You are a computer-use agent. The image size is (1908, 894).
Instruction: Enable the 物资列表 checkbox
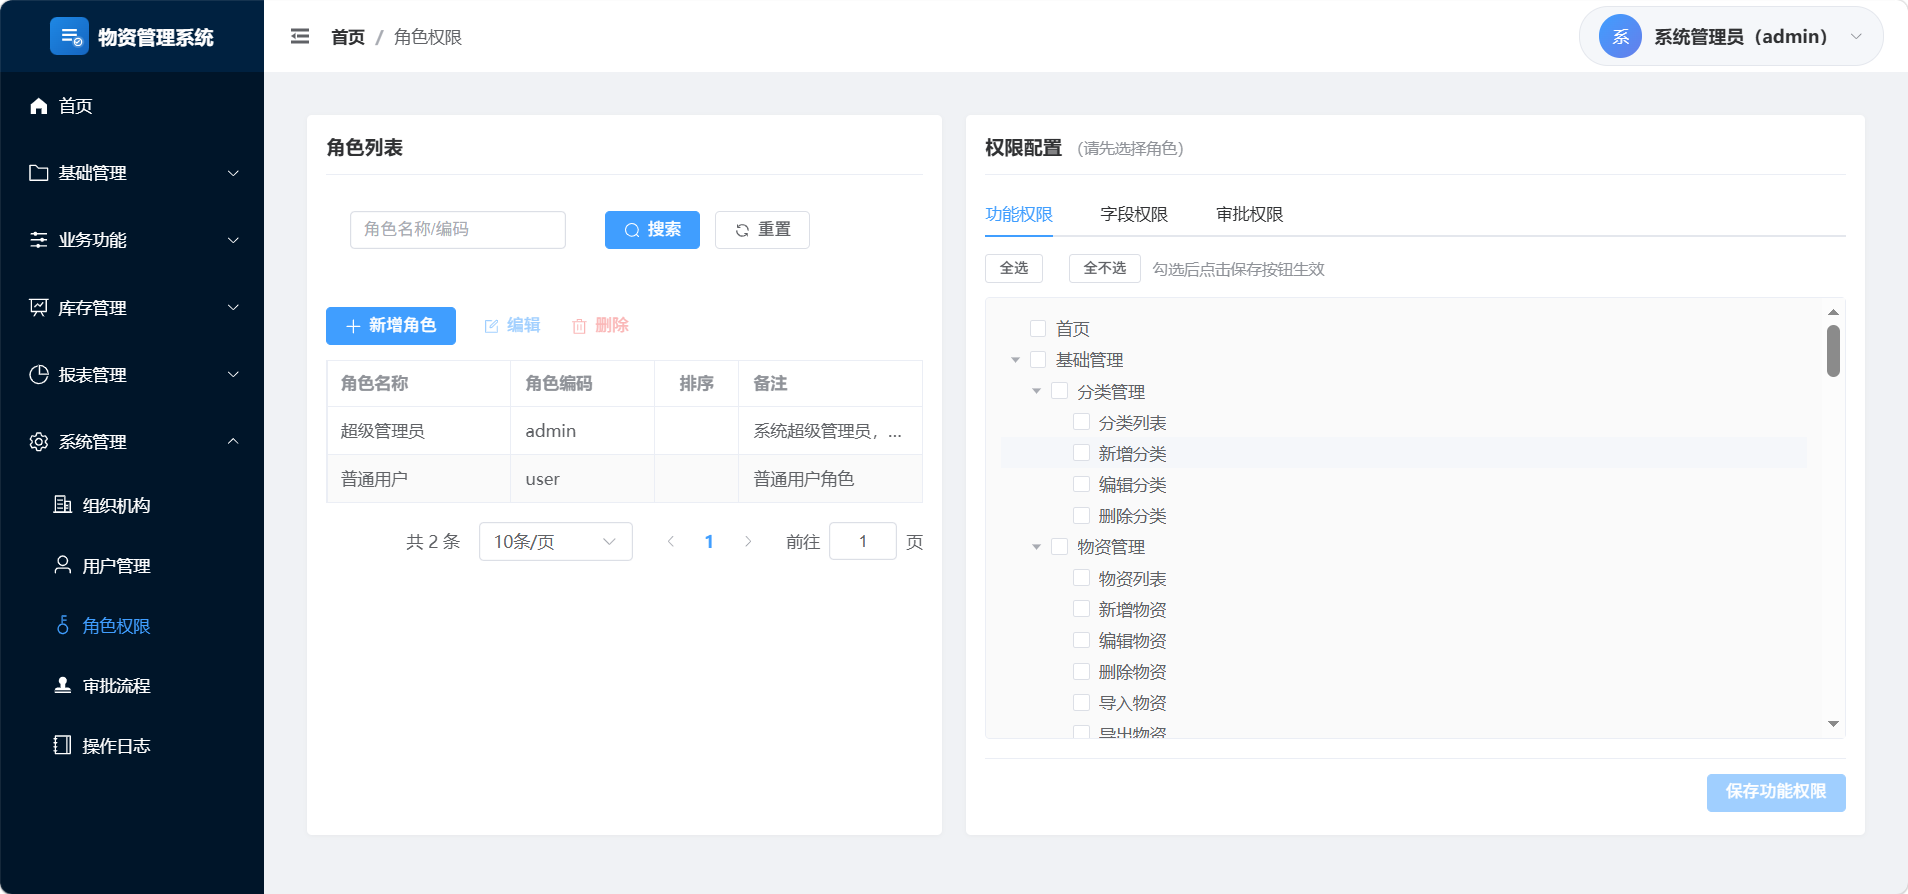pyautogui.click(x=1081, y=578)
